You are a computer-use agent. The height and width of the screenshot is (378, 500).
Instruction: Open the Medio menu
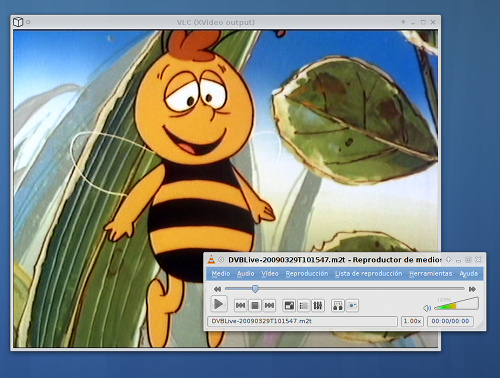[221, 274]
